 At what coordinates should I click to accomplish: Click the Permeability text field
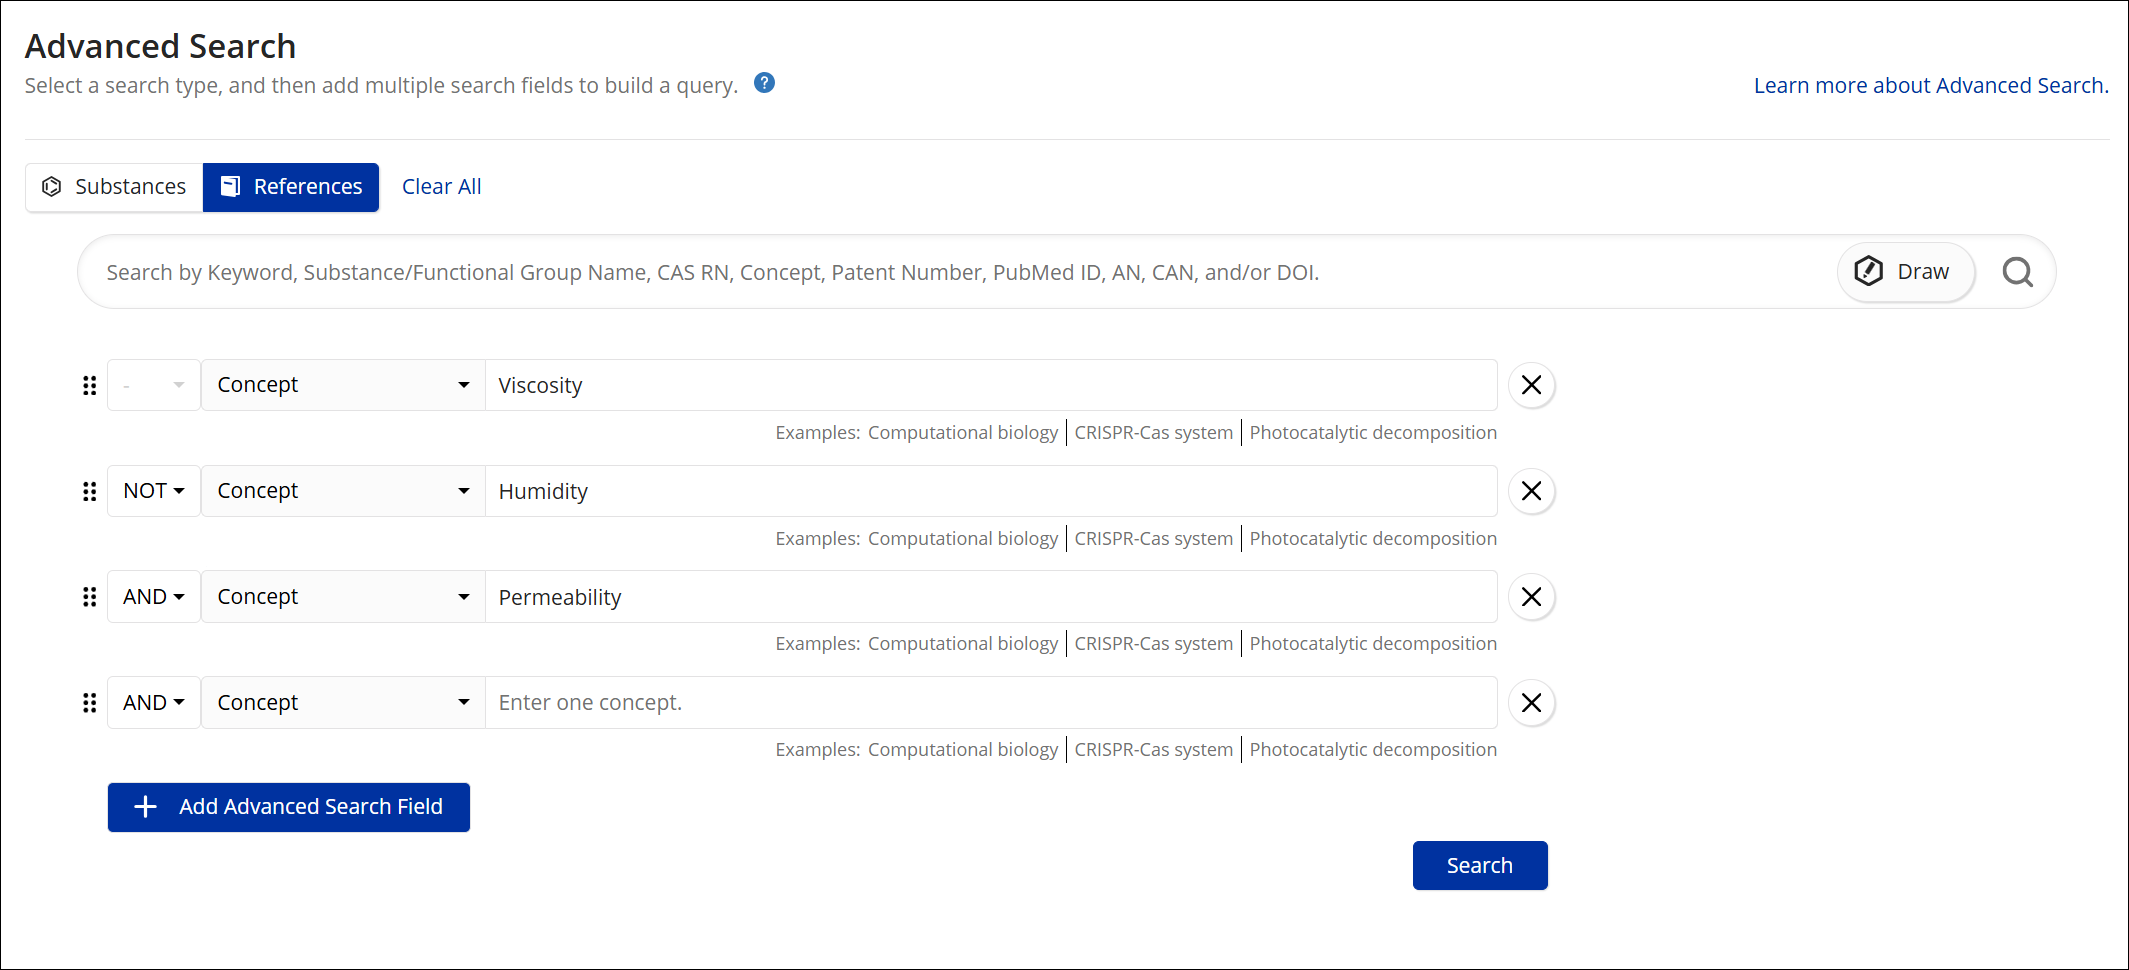(x=991, y=597)
